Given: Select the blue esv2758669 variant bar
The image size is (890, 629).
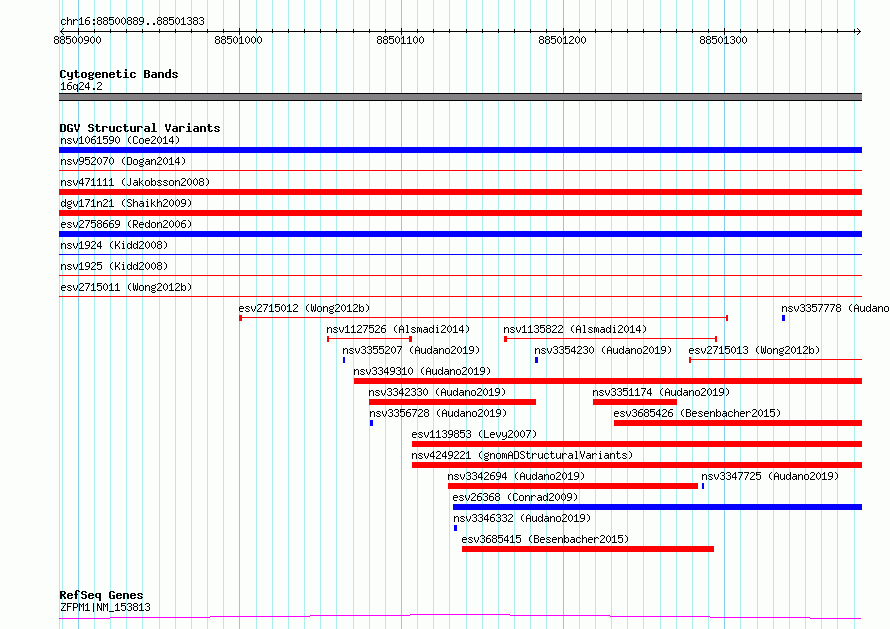Looking at the screenshot, I should [x=460, y=234].
